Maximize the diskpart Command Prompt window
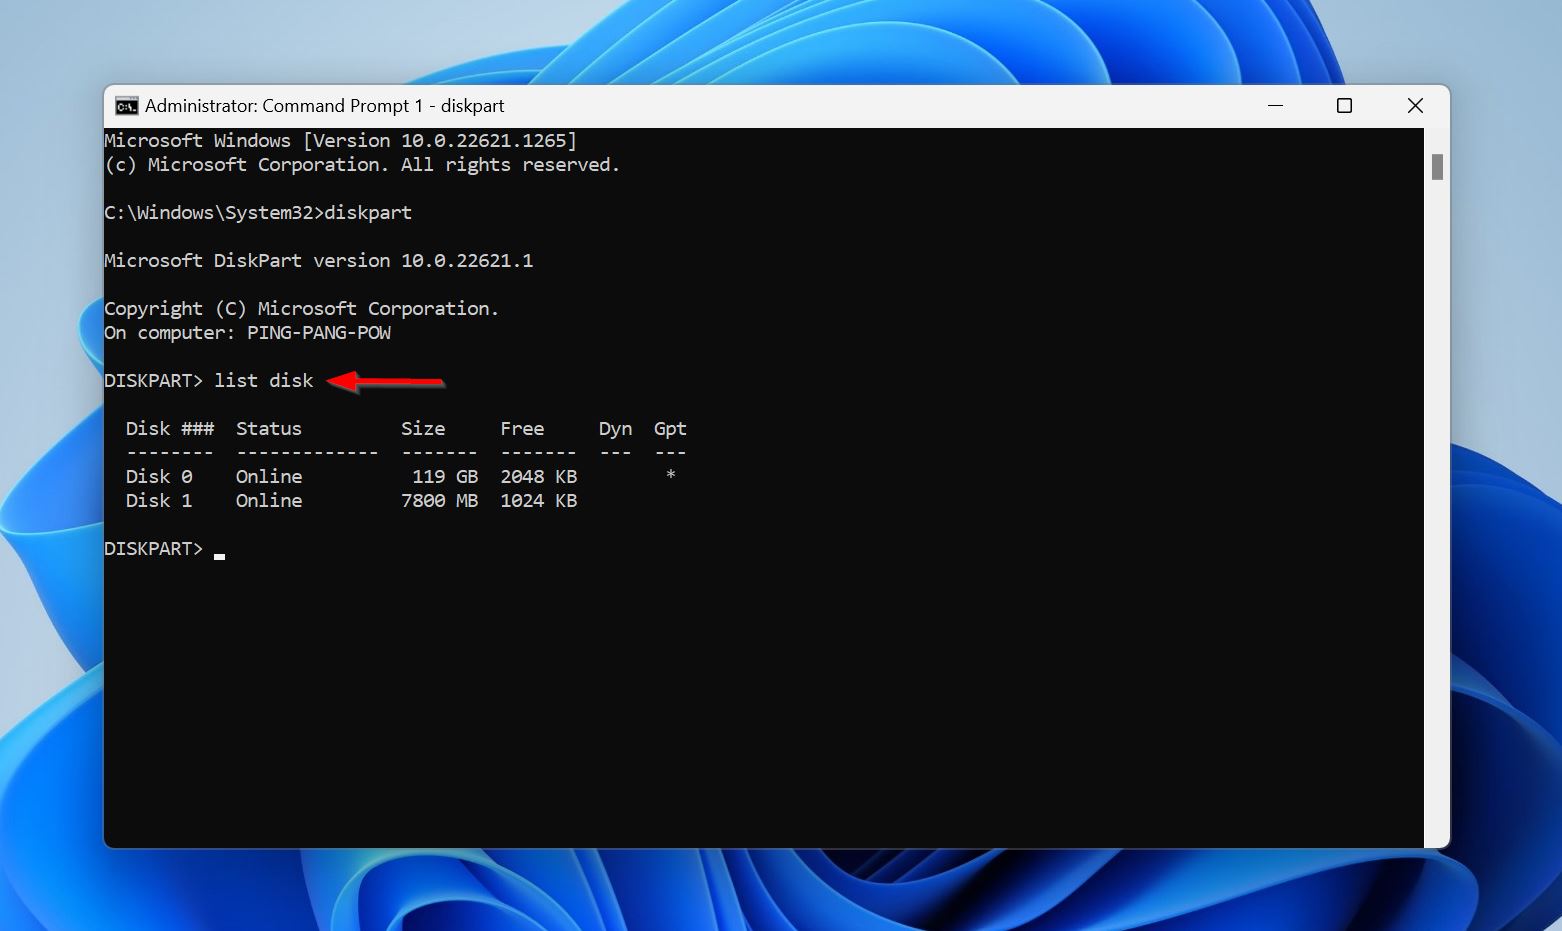Image resolution: width=1562 pixels, height=931 pixels. point(1344,106)
